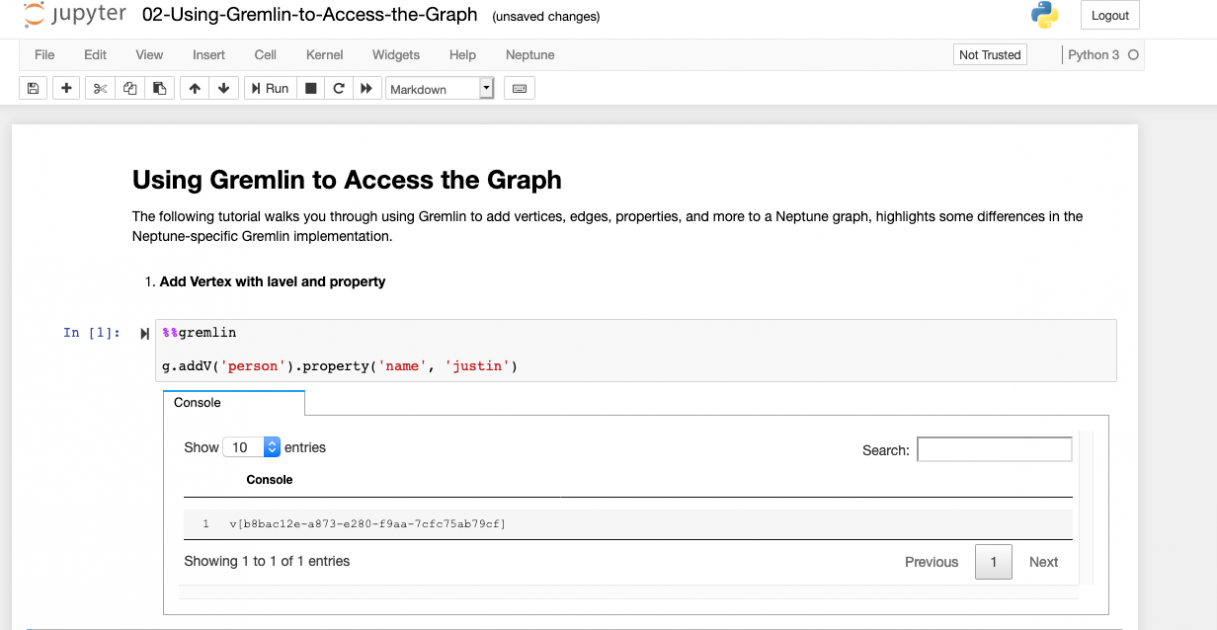1217x630 pixels.
Task: Save the notebook using the save icon
Action: coord(32,88)
